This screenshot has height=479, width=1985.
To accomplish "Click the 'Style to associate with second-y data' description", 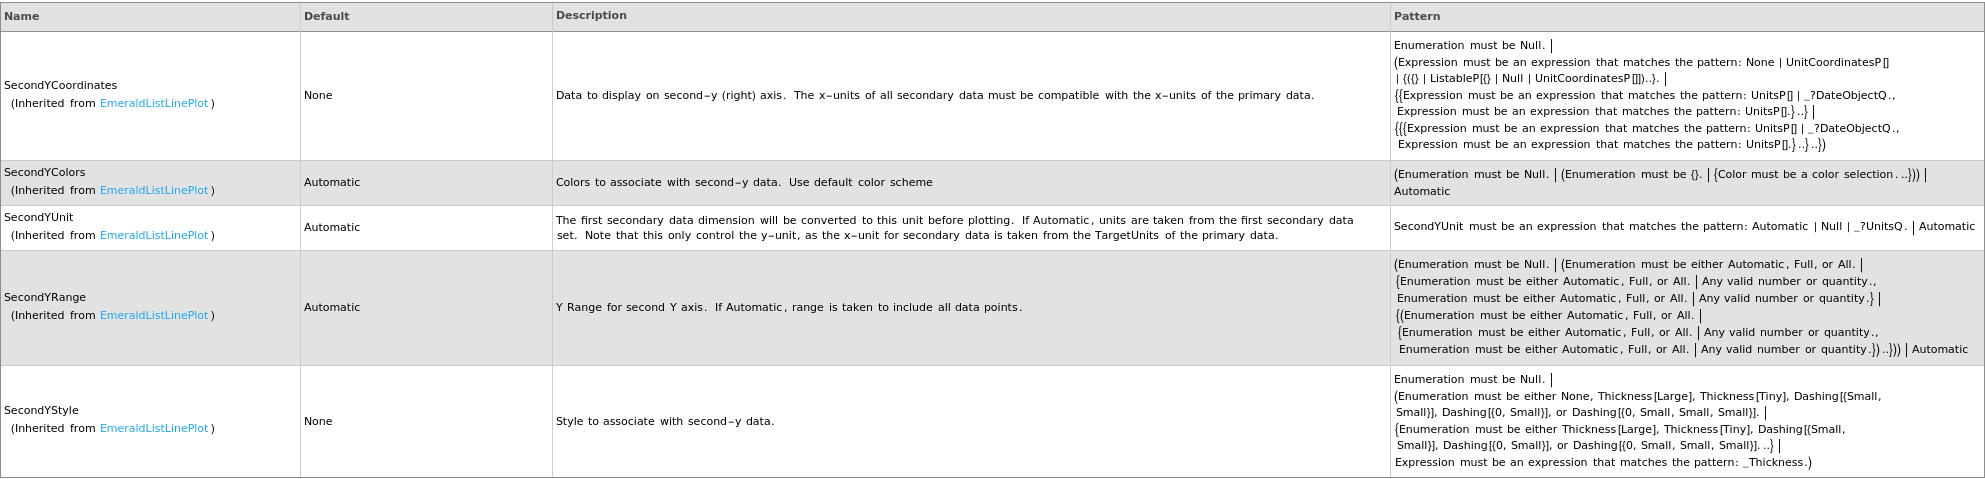I will [665, 422].
